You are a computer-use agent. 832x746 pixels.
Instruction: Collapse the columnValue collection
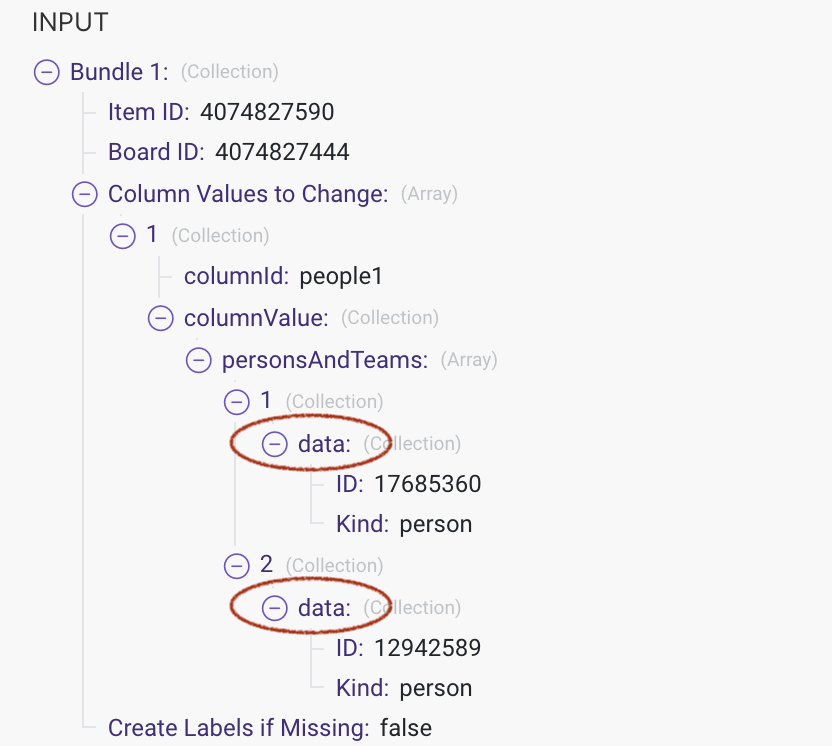pos(161,318)
